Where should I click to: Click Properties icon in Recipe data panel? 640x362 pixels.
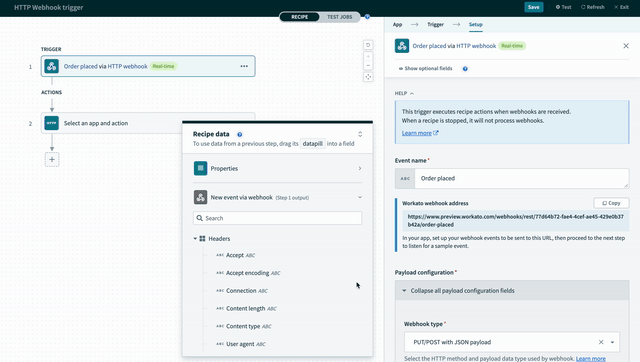200,168
